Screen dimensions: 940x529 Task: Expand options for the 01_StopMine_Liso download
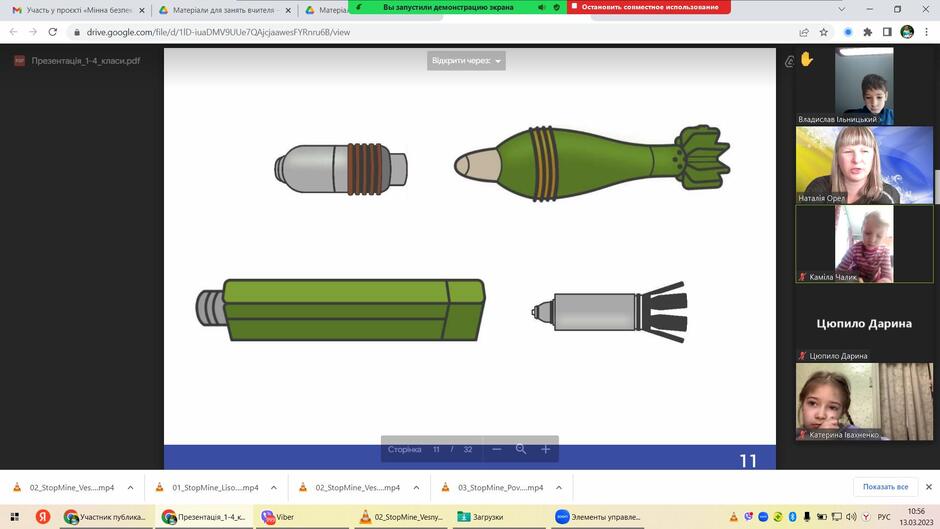pyautogui.click(x=274, y=488)
